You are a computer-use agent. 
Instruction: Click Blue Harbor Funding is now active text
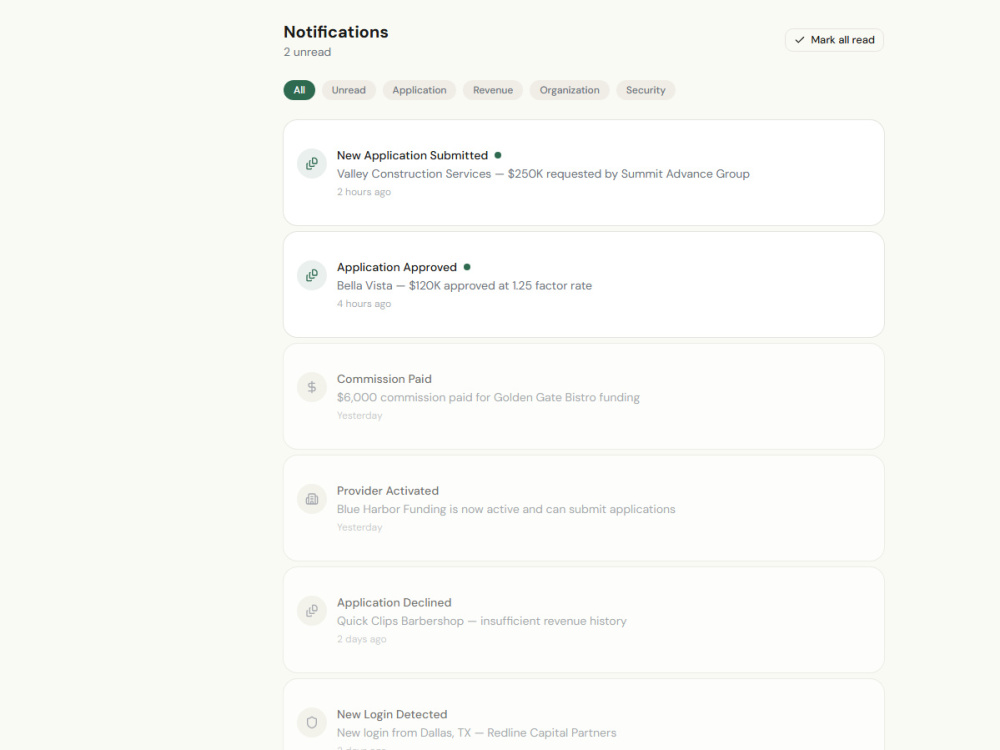click(x=506, y=509)
